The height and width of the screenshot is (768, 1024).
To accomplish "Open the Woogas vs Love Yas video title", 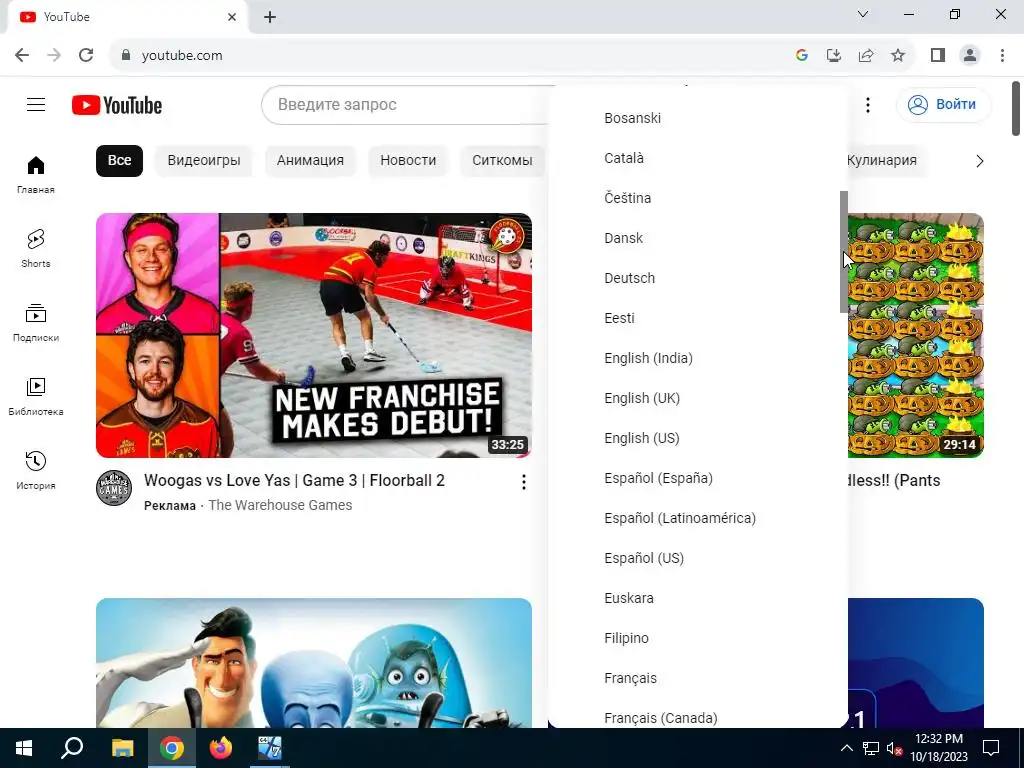I will pyautogui.click(x=295, y=481).
